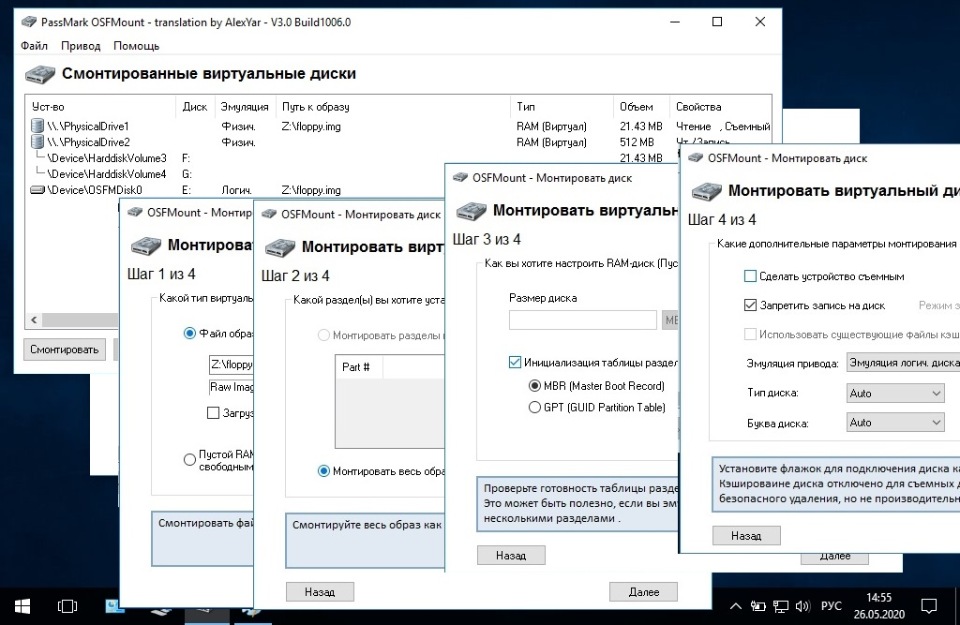The image size is (960, 625).
Task: Open the Windows Start menu
Action: click(x=23, y=606)
